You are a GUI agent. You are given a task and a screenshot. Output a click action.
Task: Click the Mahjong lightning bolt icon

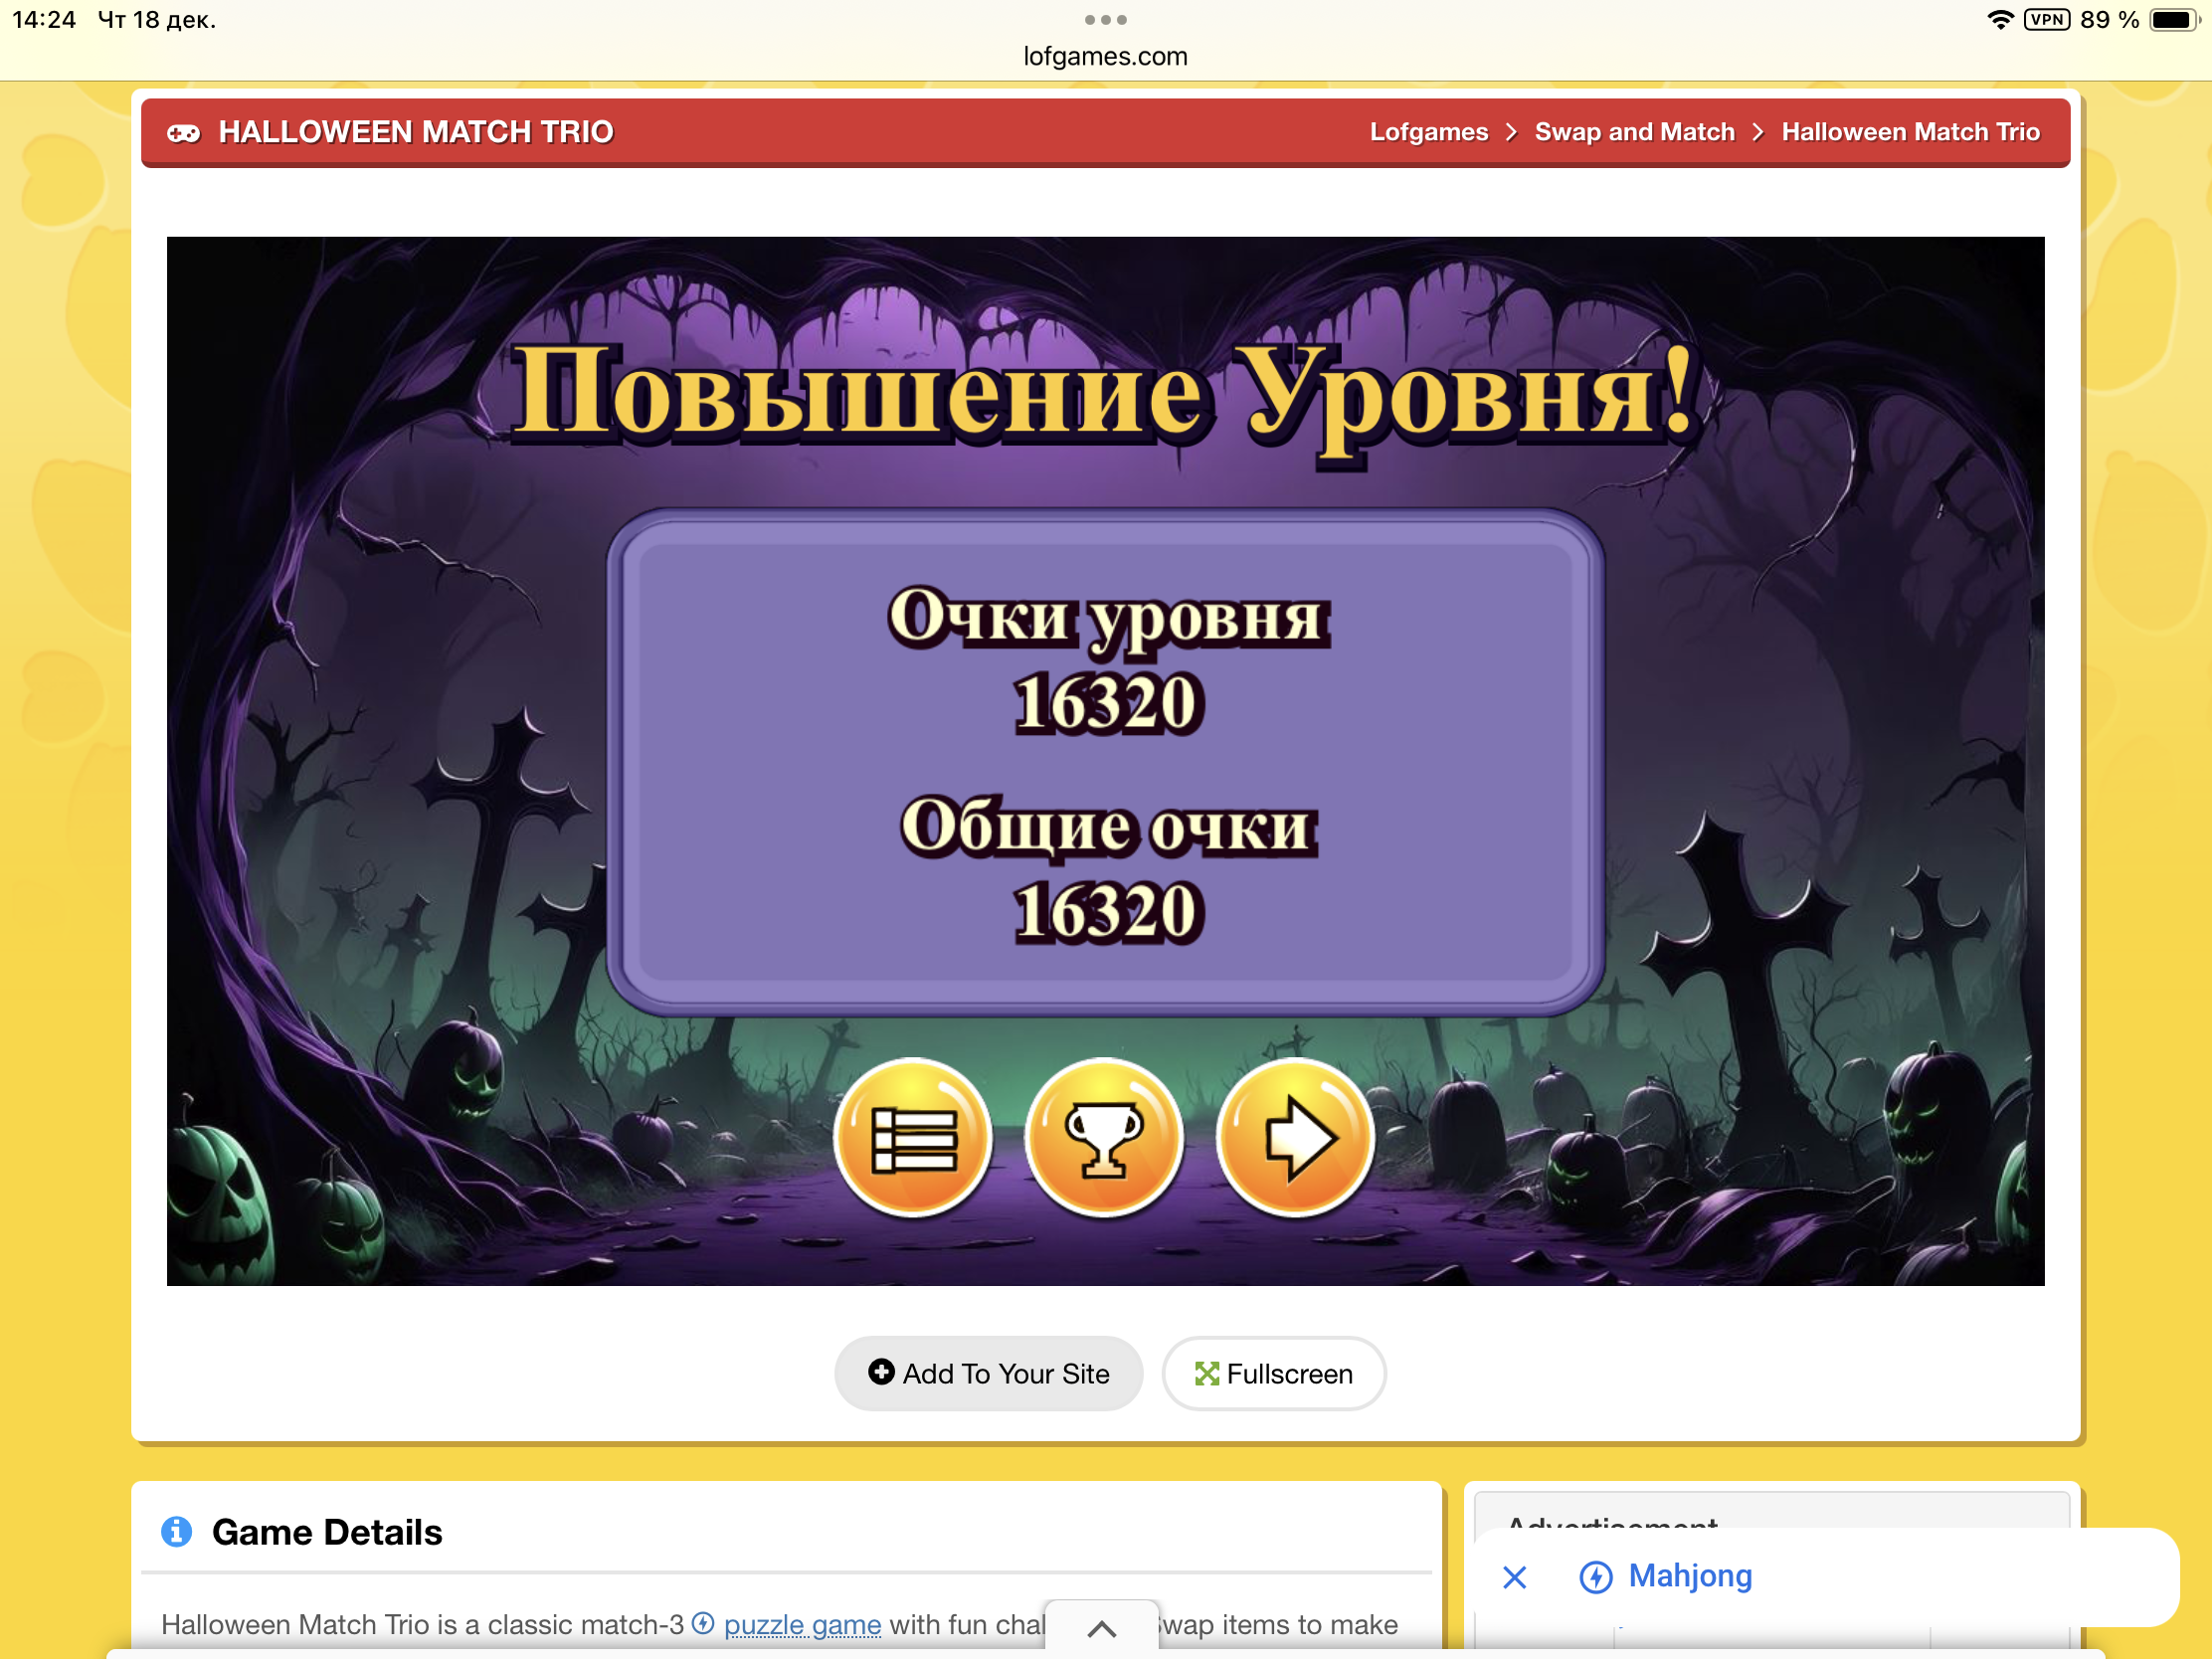click(1595, 1577)
